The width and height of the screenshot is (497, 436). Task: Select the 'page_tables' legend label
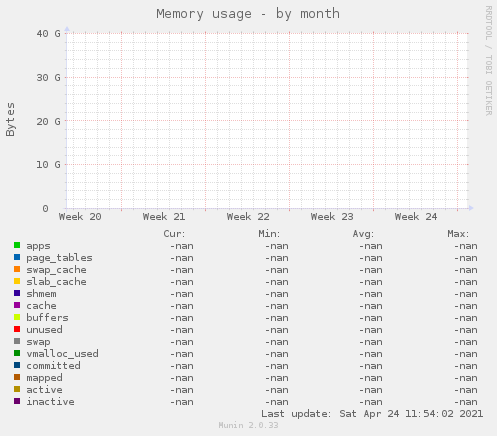click(x=59, y=258)
